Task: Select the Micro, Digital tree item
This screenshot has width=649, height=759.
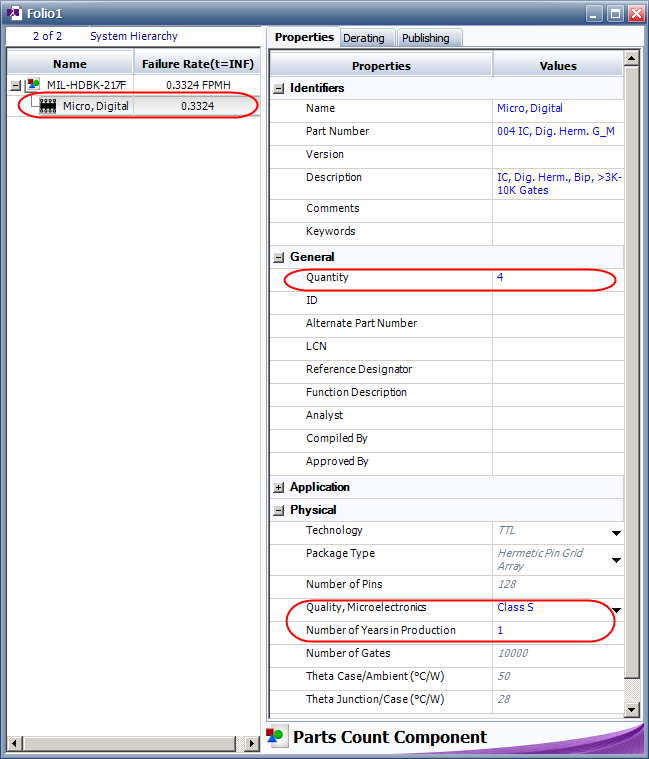Action: tap(95, 106)
